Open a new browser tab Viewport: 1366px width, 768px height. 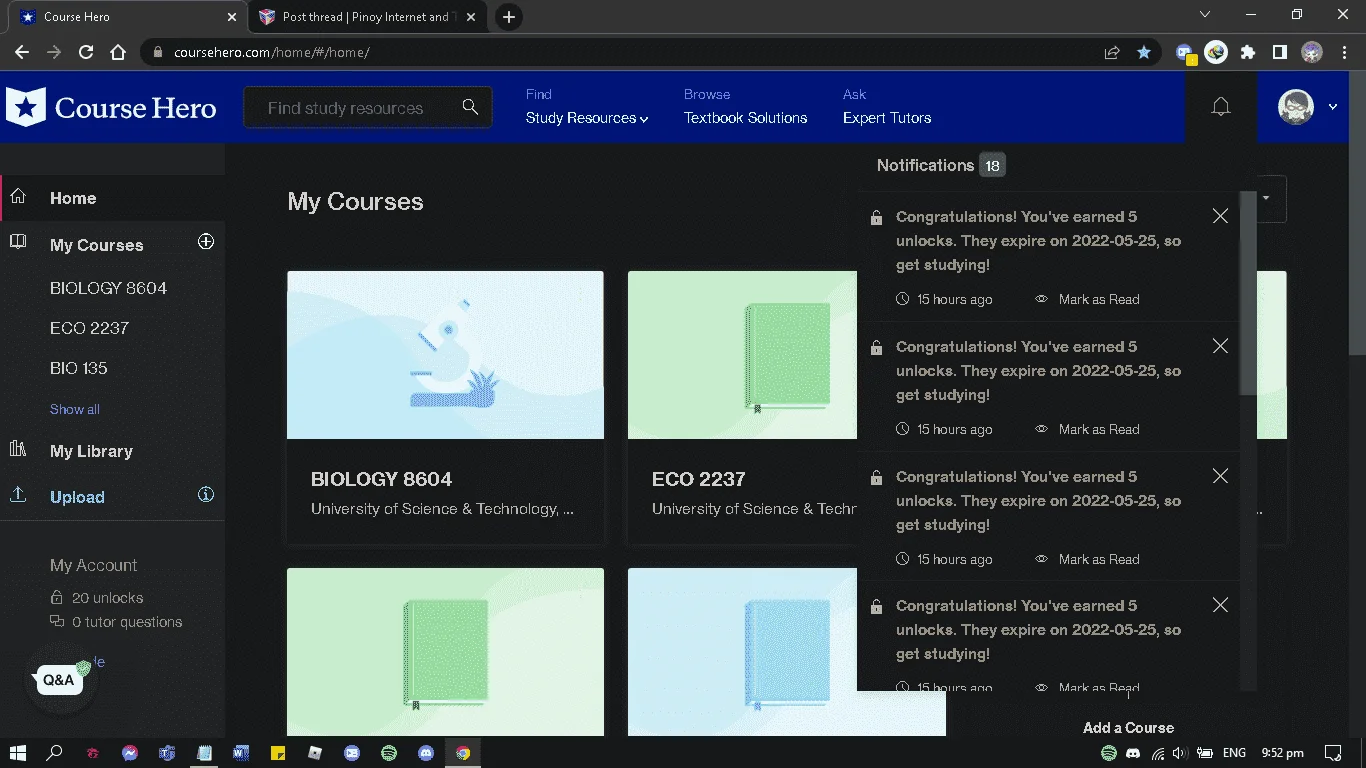point(509,17)
